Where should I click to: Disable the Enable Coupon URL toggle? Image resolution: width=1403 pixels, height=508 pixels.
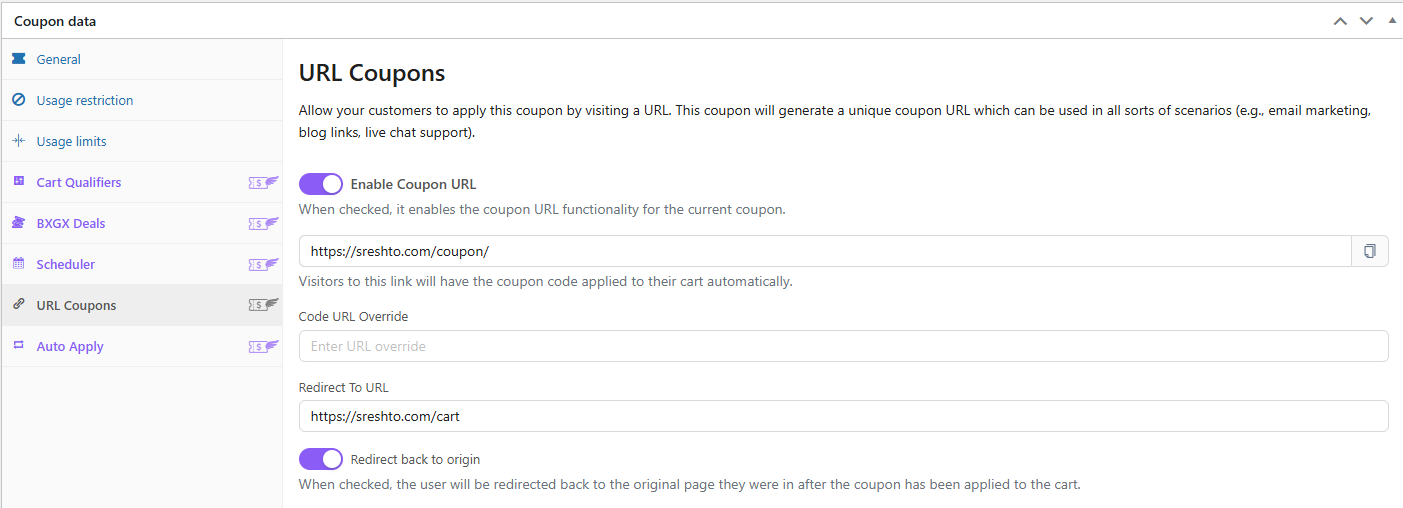click(321, 184)
